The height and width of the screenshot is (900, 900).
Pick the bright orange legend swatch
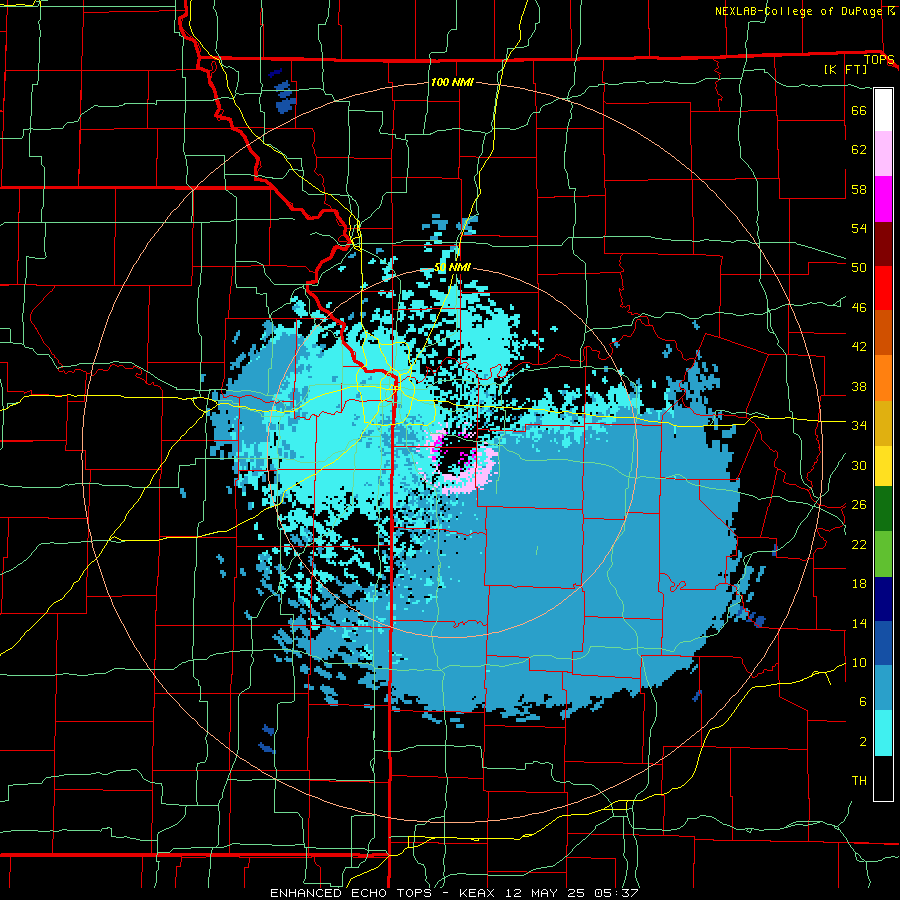[883, 377]
